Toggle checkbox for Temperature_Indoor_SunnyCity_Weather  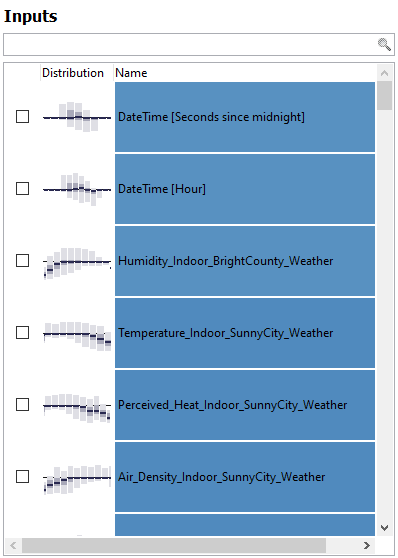click(x=22, y=332)
